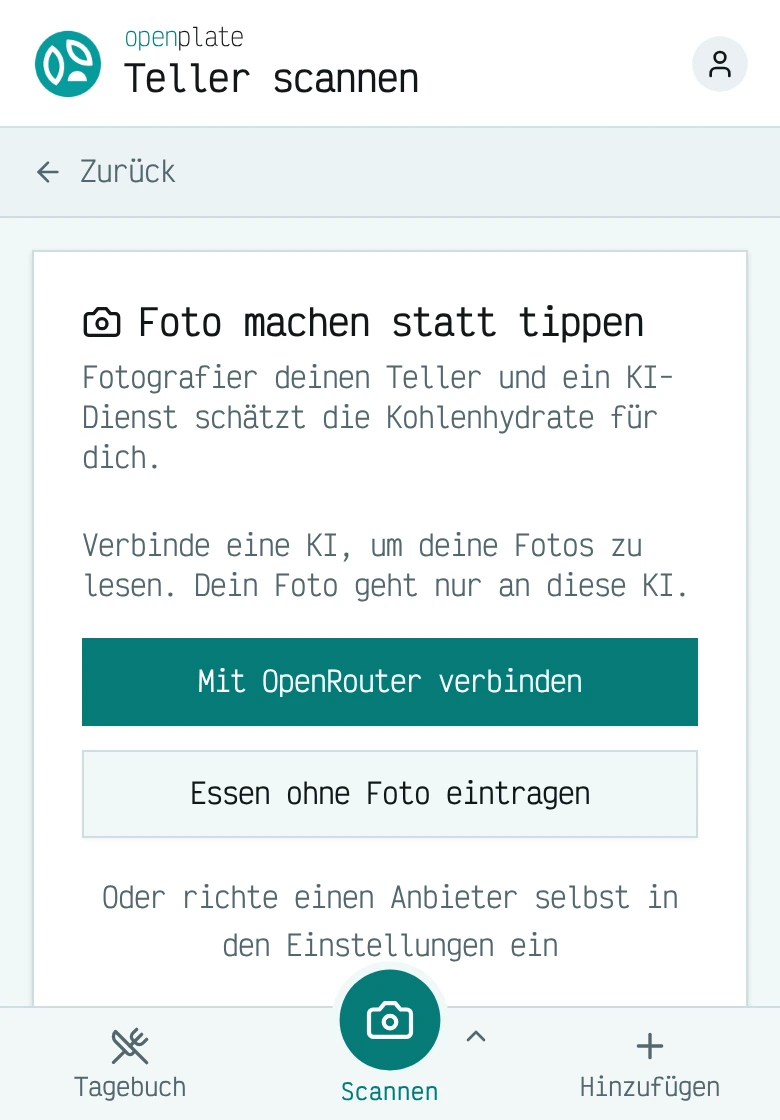Image resolution: width=780 pixels, height=1120 pixels.
Task: Click the camera icon beside the heading
Action: (102, 323)
